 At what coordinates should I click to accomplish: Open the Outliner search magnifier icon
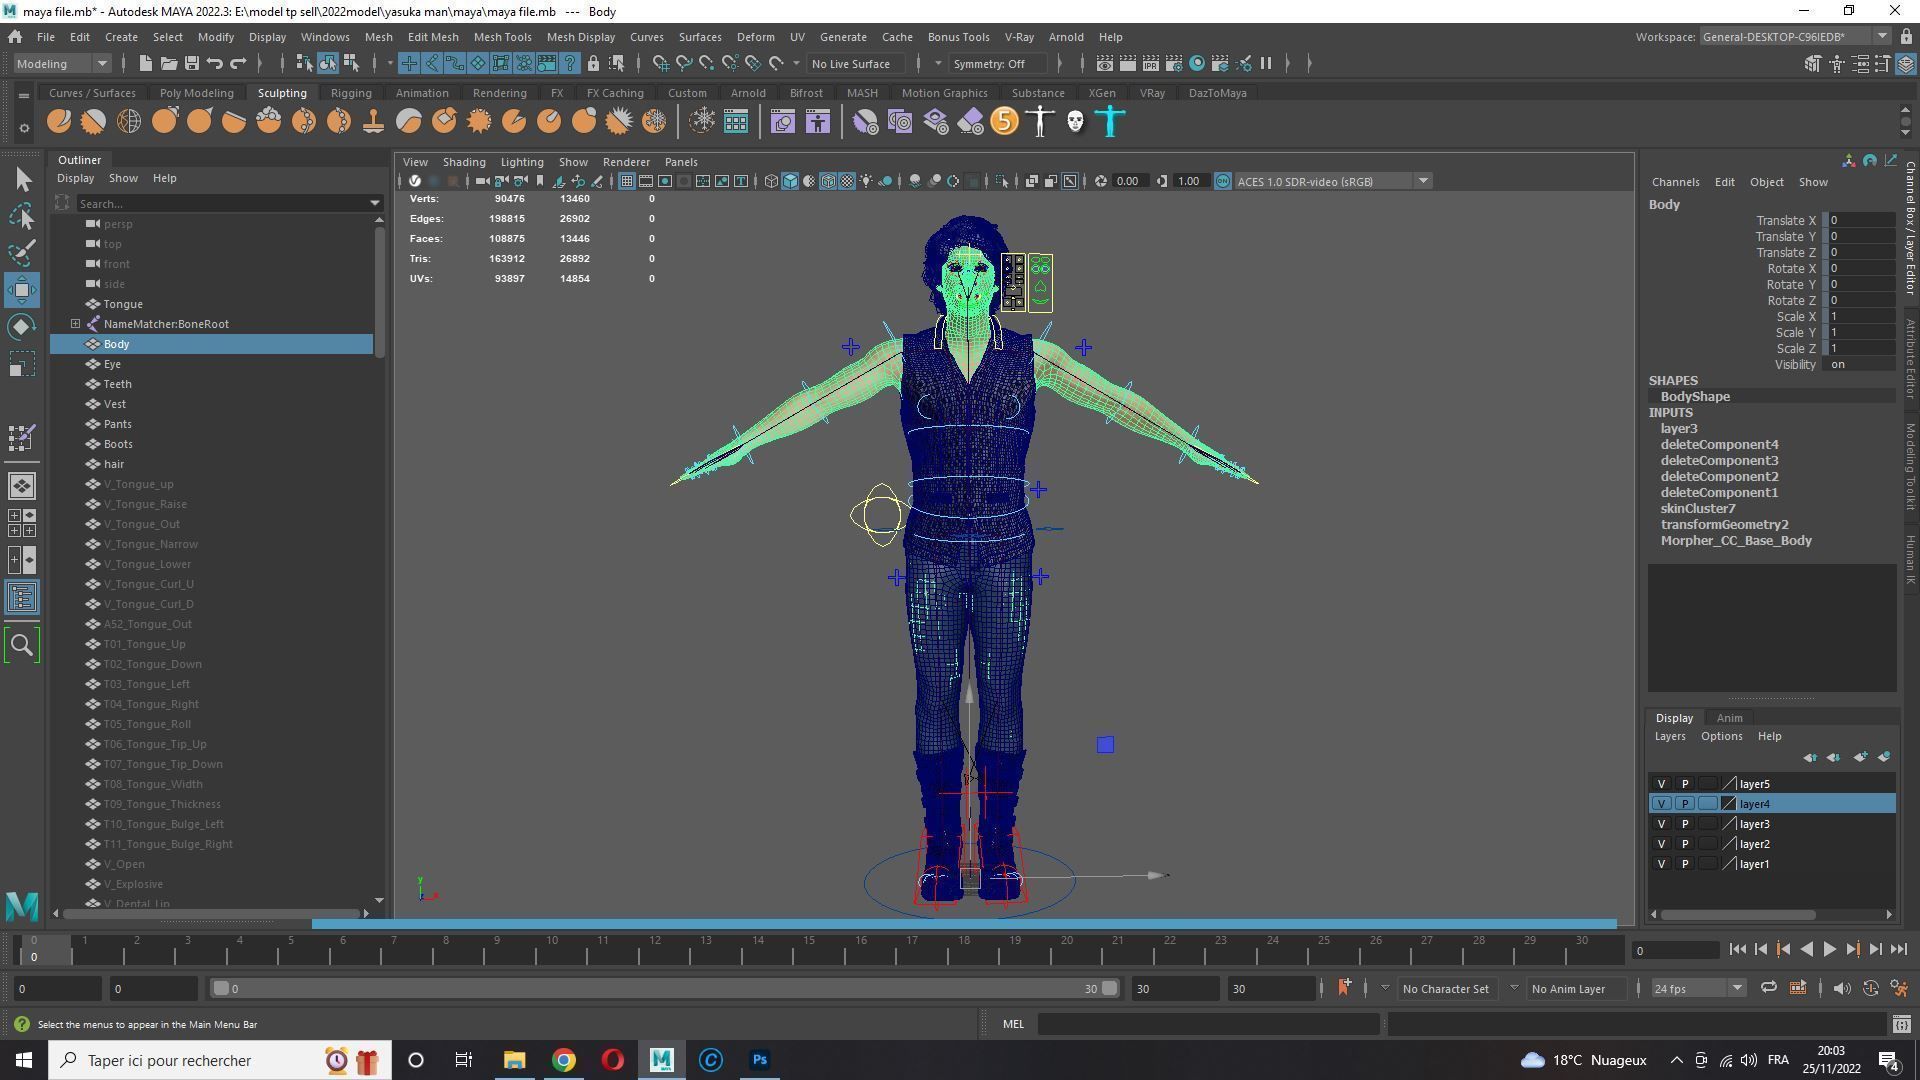click(x=22, y=645)
